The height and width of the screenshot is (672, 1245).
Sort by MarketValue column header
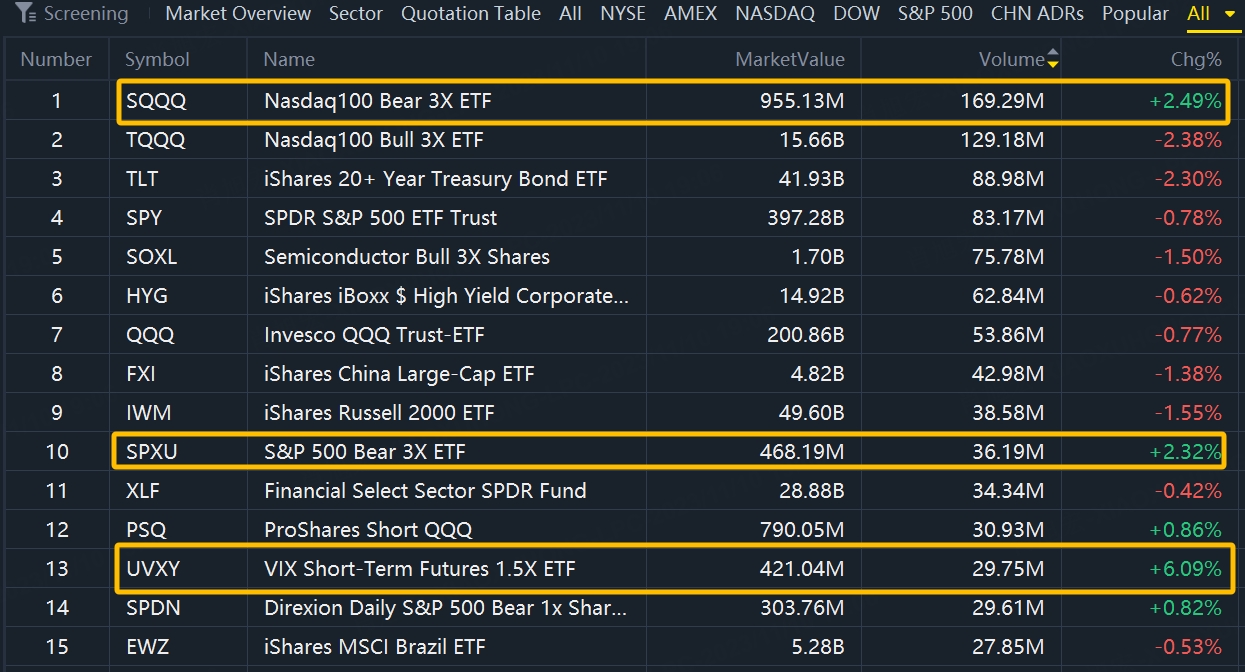pyautogui.click(x=789, y=60)
